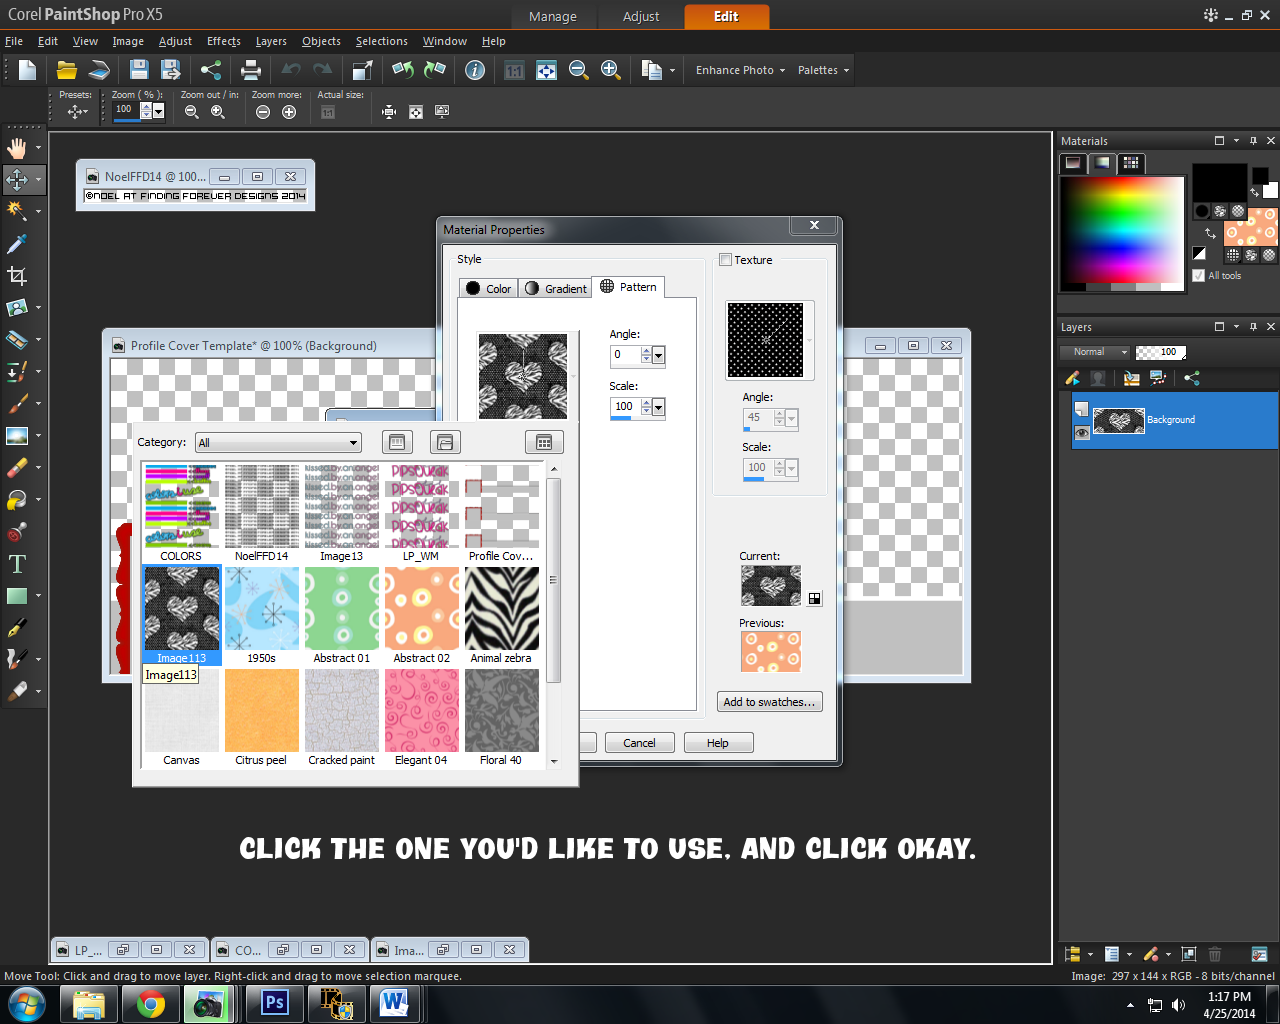Enable the Texture checkbox in Material Properties
The height and width of the screenshot is (1024, 1280).
(x=726, y=260)
